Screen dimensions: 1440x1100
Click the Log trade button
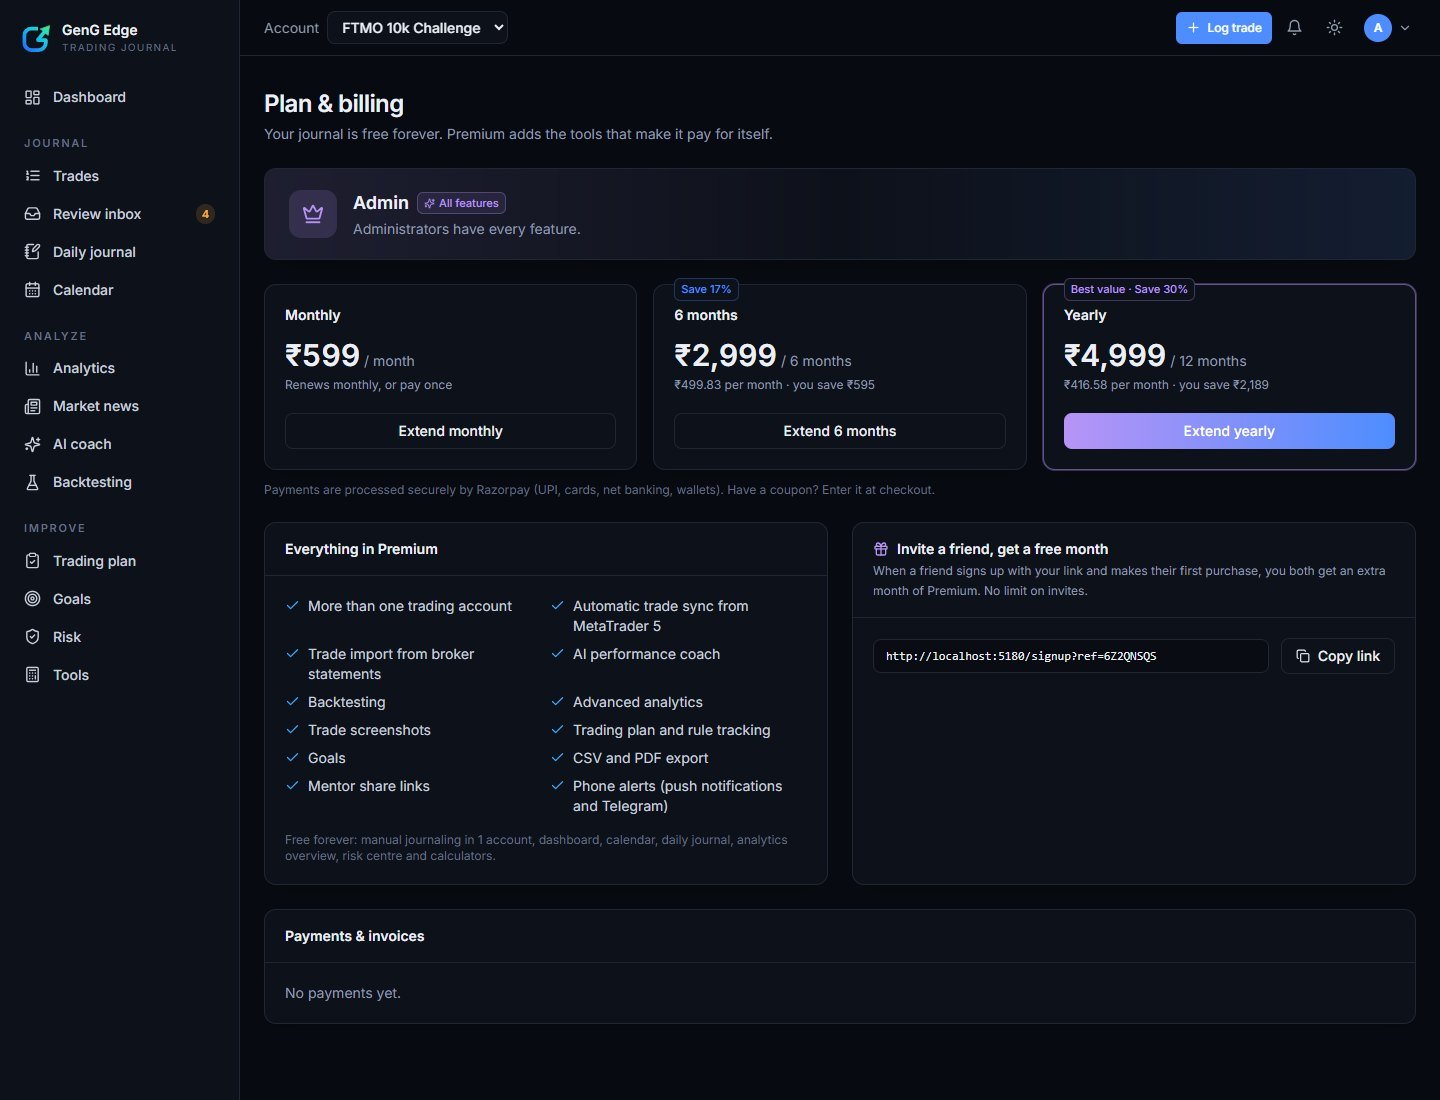(x=1224, y=28)
